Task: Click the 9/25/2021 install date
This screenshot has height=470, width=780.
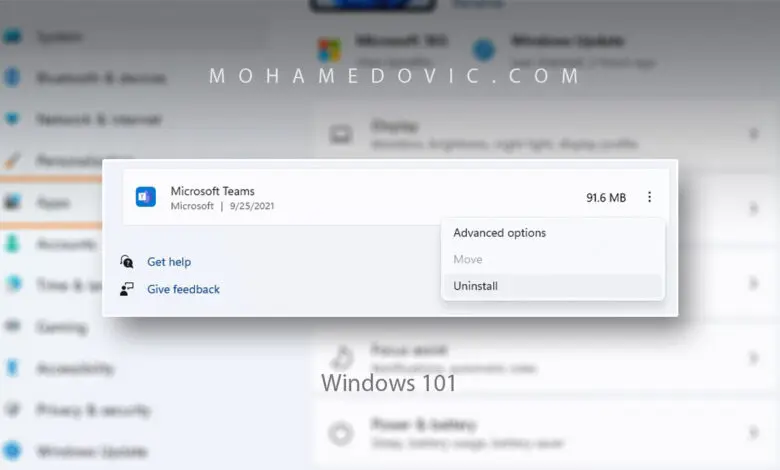Action: (x=252, y=206)
